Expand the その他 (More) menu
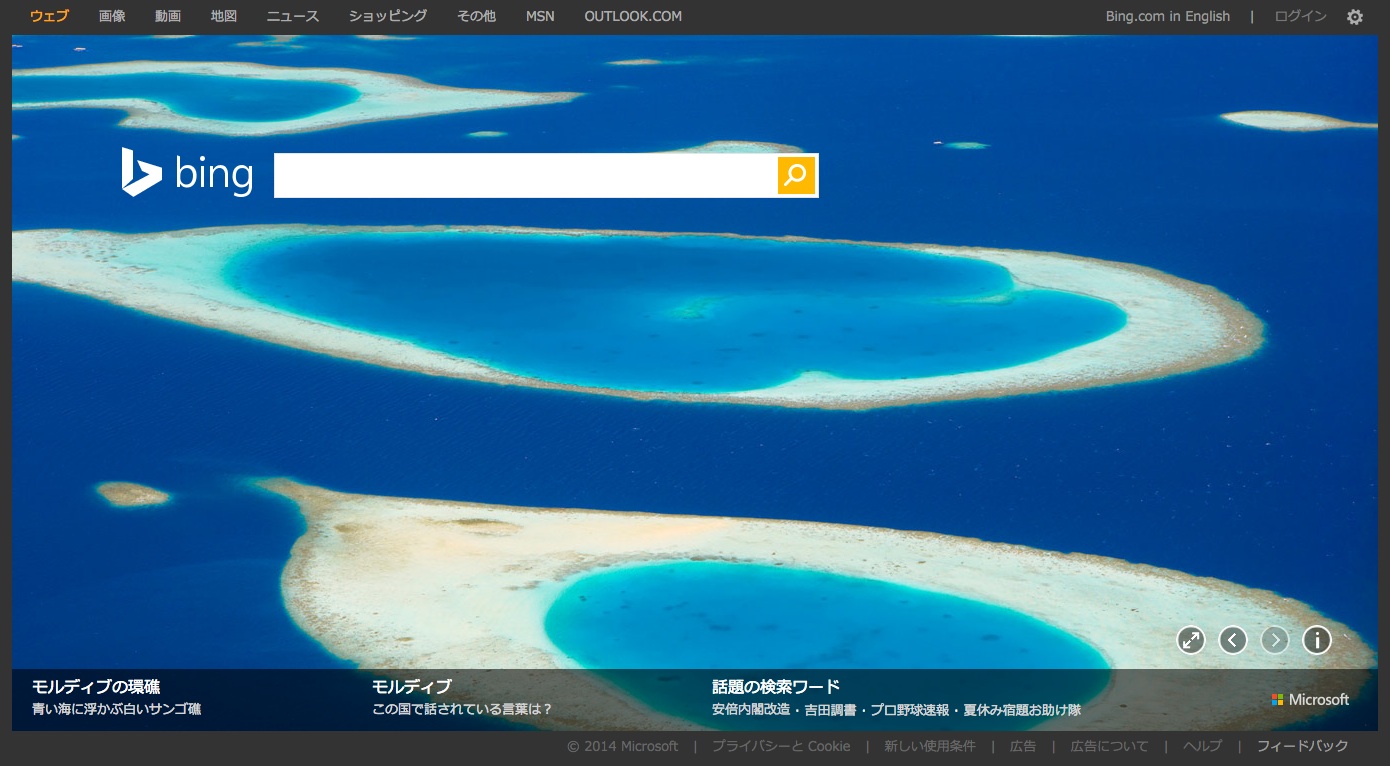The image size is (1390, 766). coord(476,16)
